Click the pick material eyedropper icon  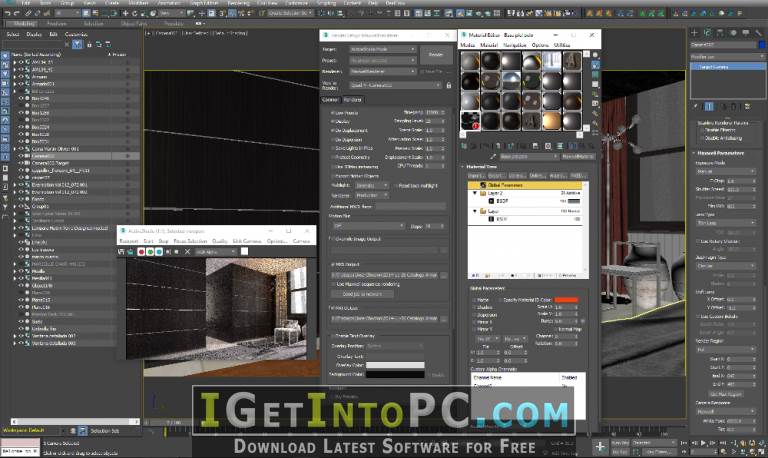click(493, 157)
